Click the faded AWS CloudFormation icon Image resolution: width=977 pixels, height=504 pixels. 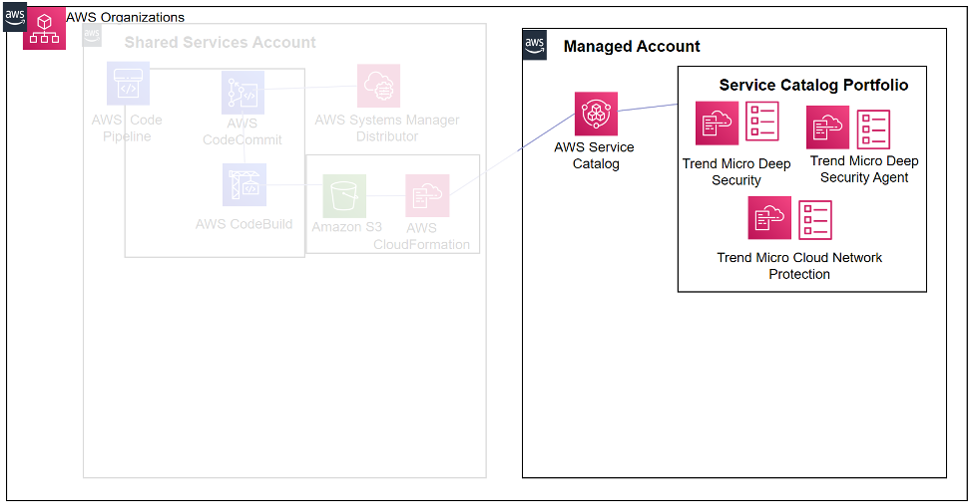tap(427, 196)
